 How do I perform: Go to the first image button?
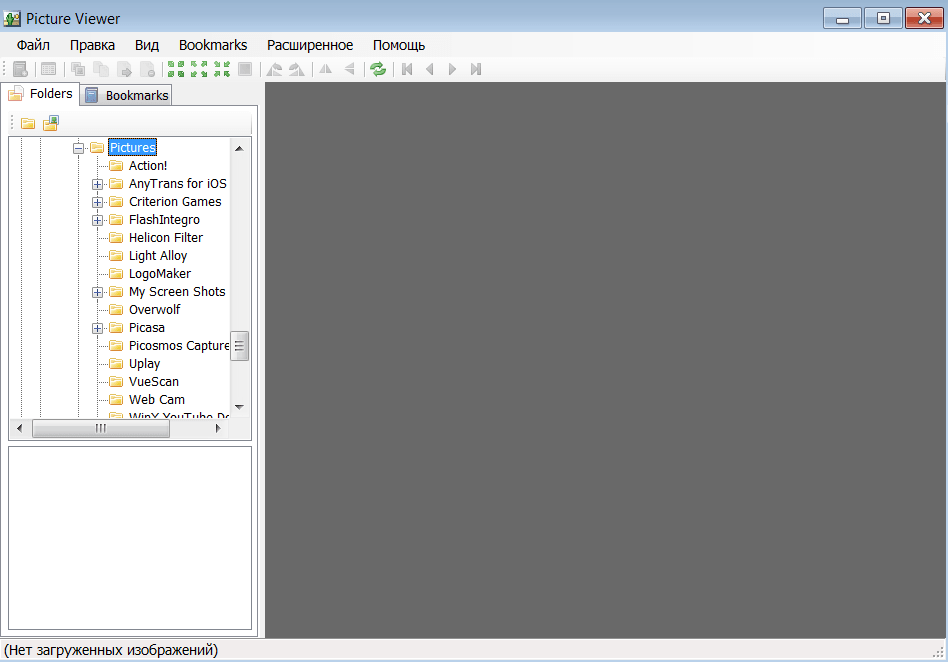pos(407,70)
